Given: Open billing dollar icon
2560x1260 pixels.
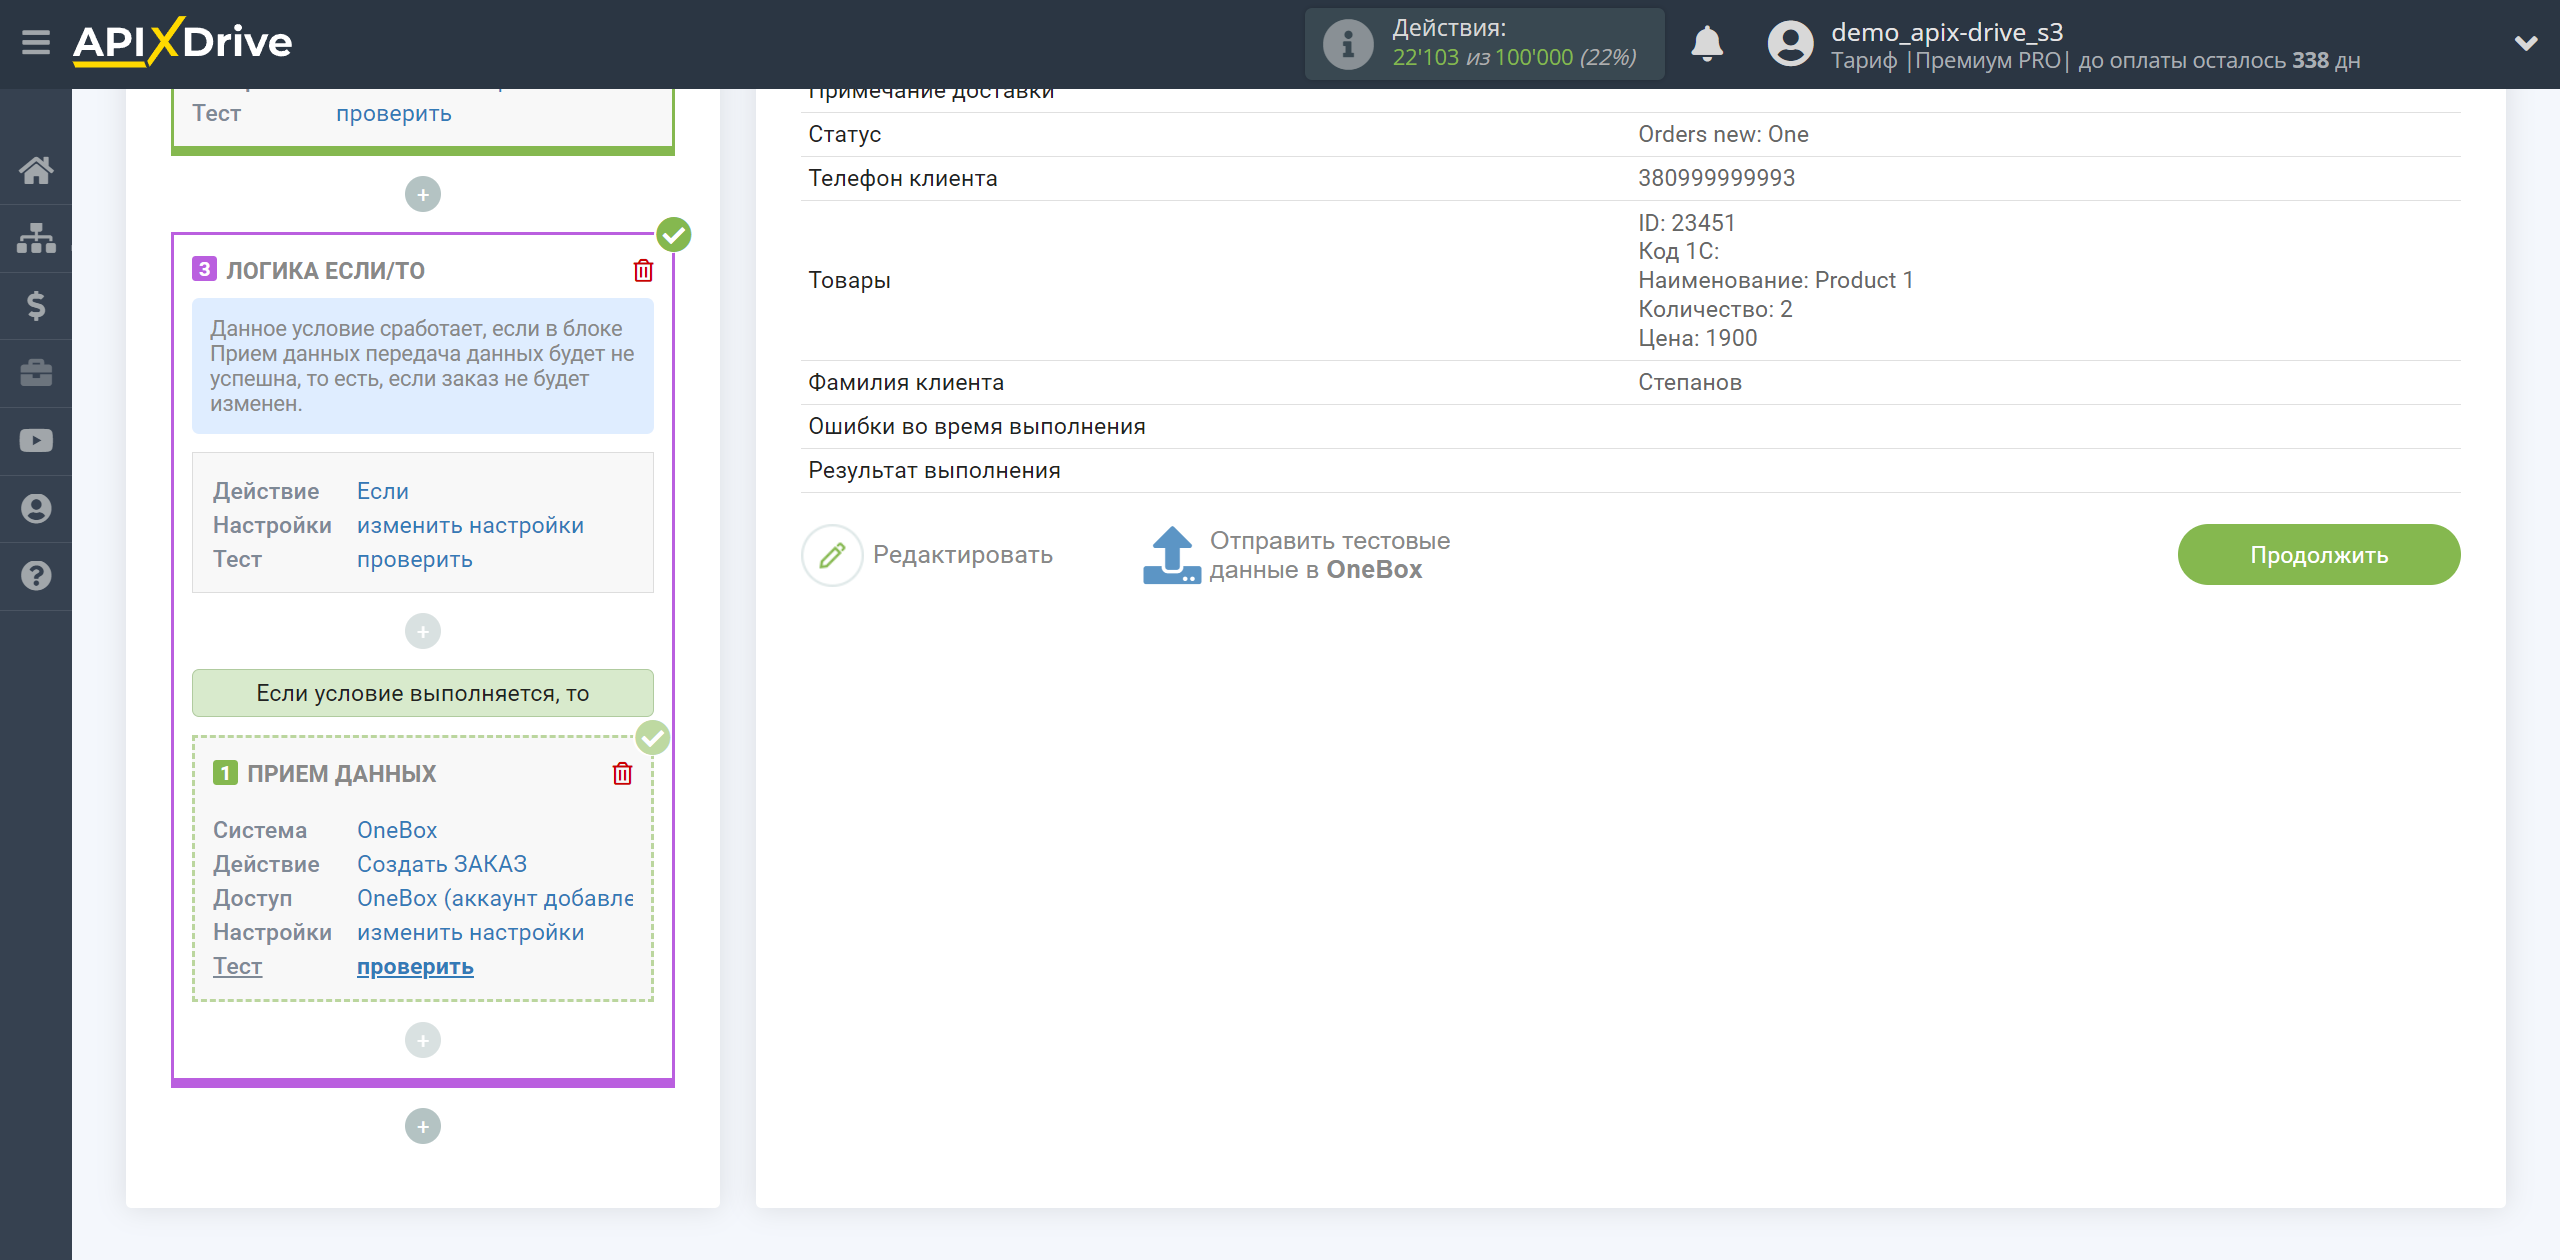Looking at the screenshot, I should click(x=36, y=305).
